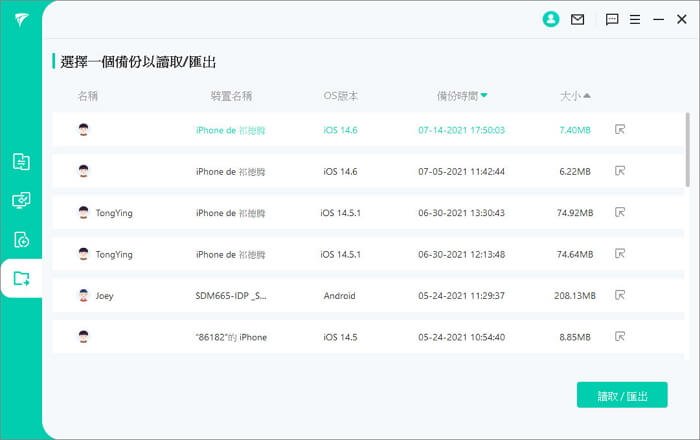Click iOS 14.5 version cell
Viewport: 700px width, 440px height.
pos(340,337)
